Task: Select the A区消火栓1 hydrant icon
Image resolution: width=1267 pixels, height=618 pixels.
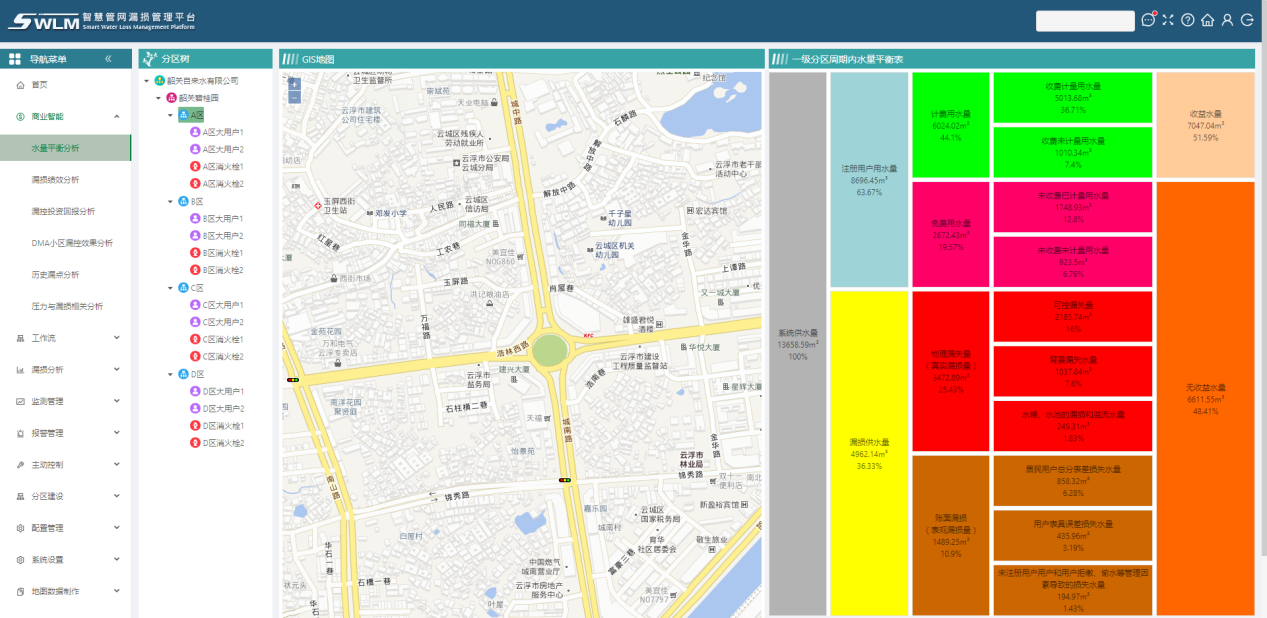Action: pos(195,167)
